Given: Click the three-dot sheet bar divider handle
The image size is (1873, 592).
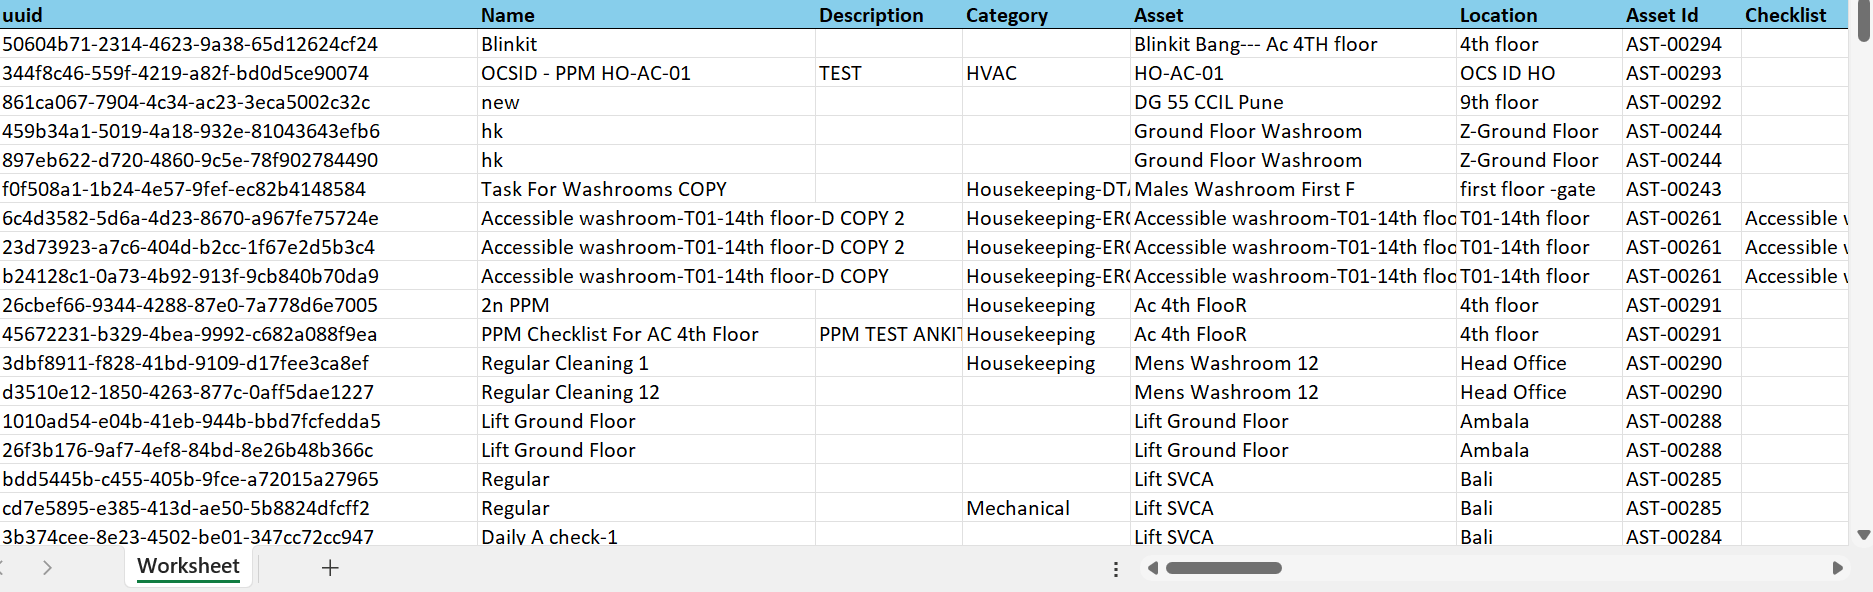Looking at the screenshot, I should 1116,569.
